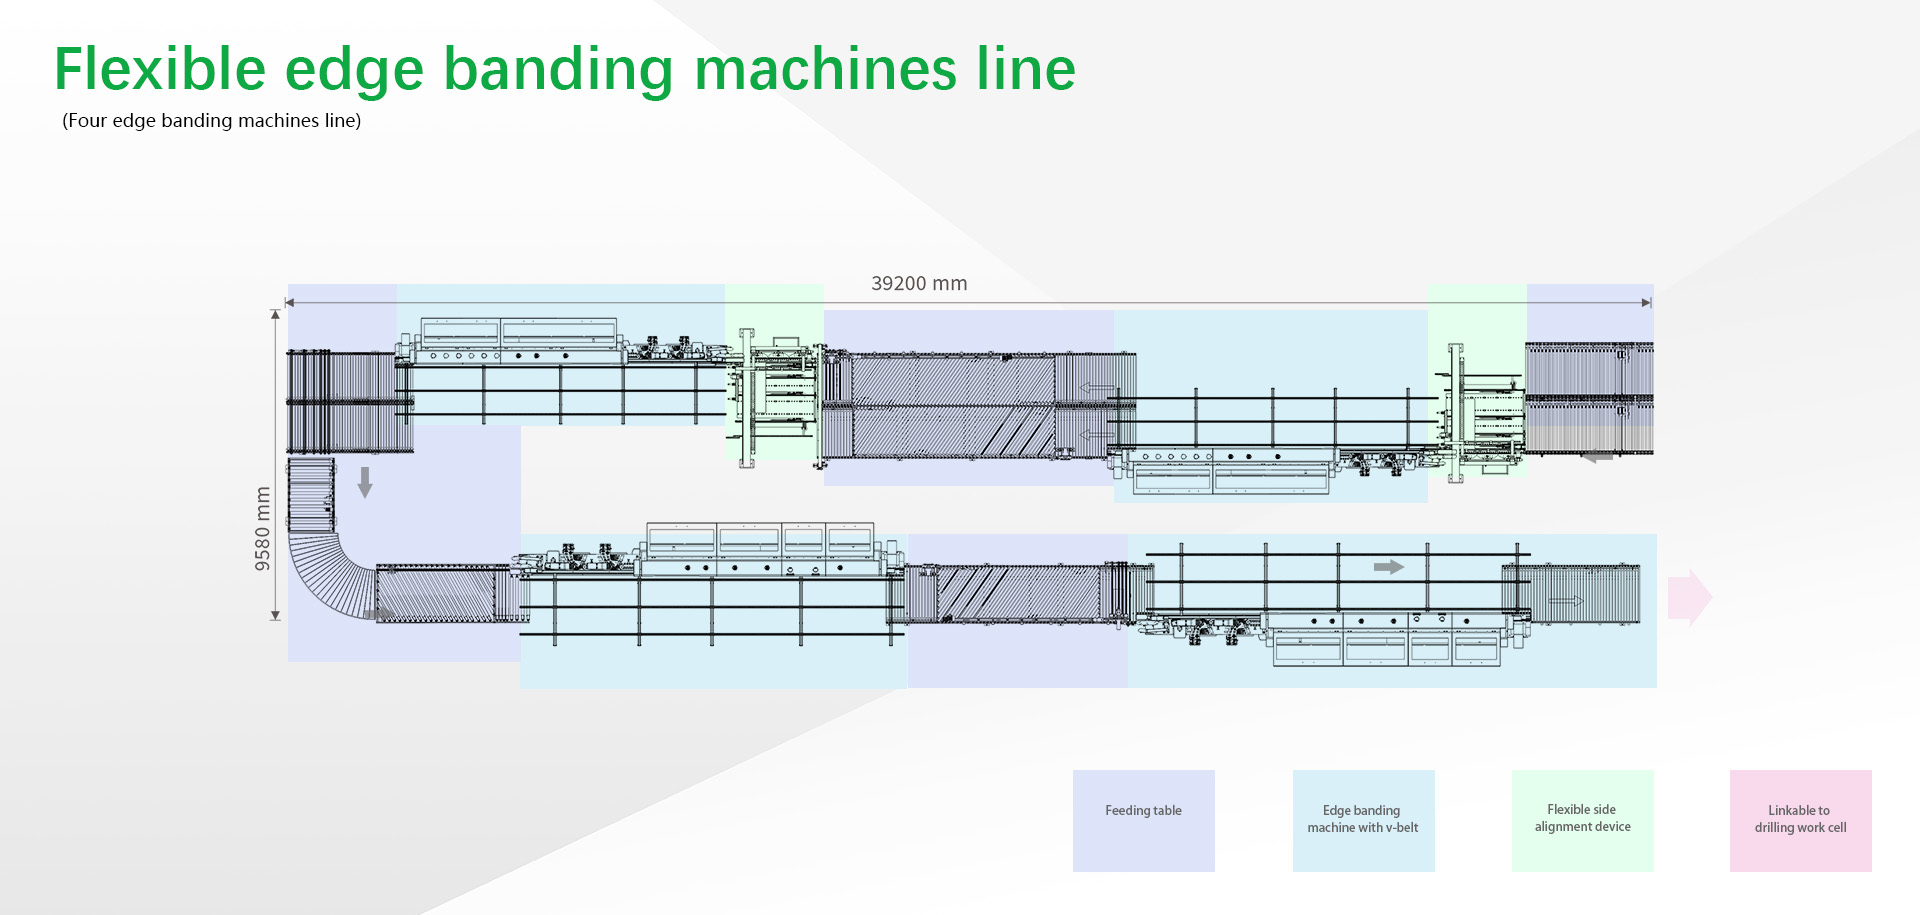The image size is (1920, 915).
Task: Select the Feeding table legend swatch
Action: pos(1143,820)
